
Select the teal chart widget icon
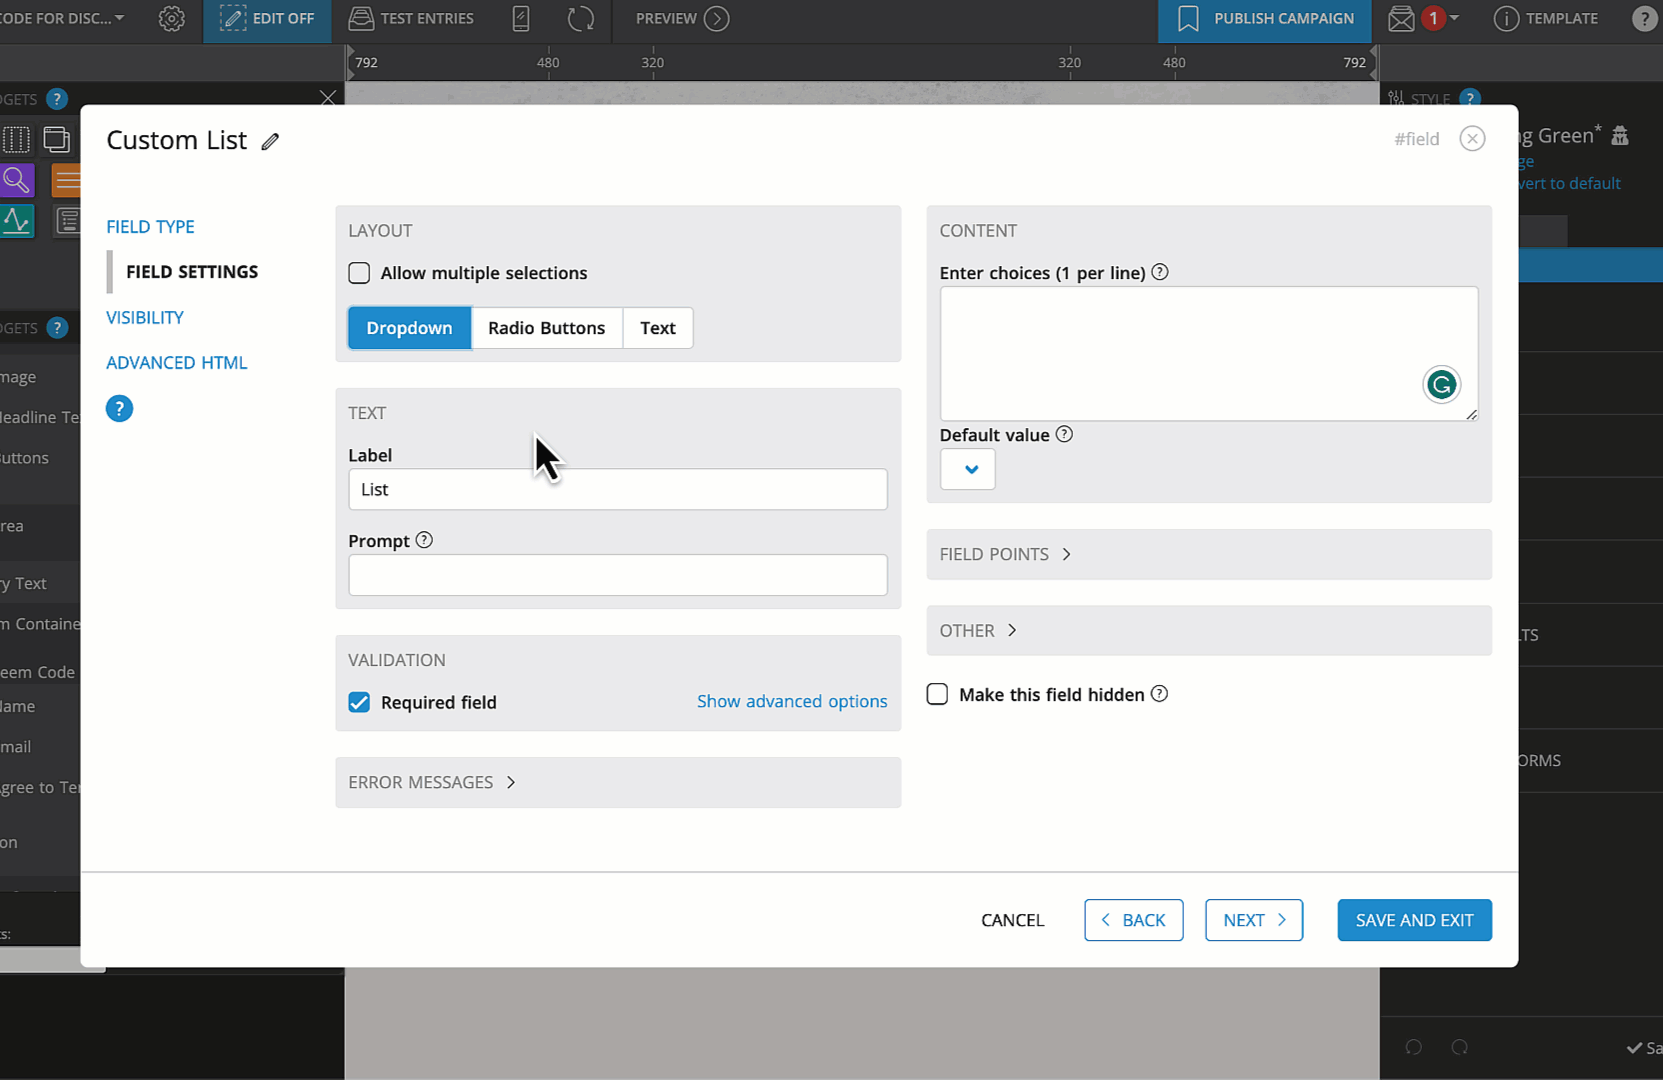tap(17, 221)
